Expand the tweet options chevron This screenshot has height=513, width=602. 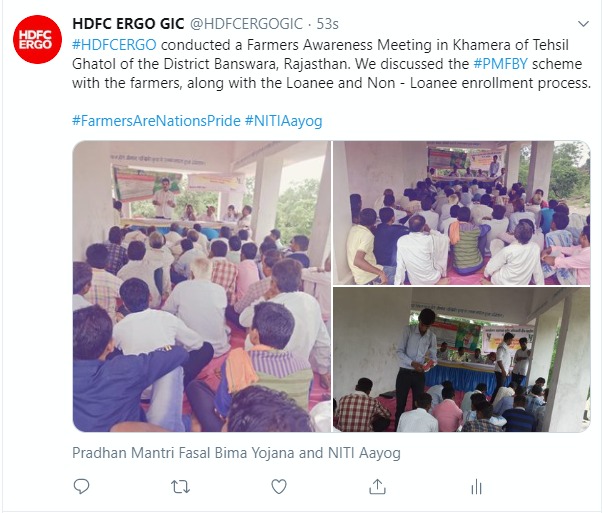coord(583,24)
